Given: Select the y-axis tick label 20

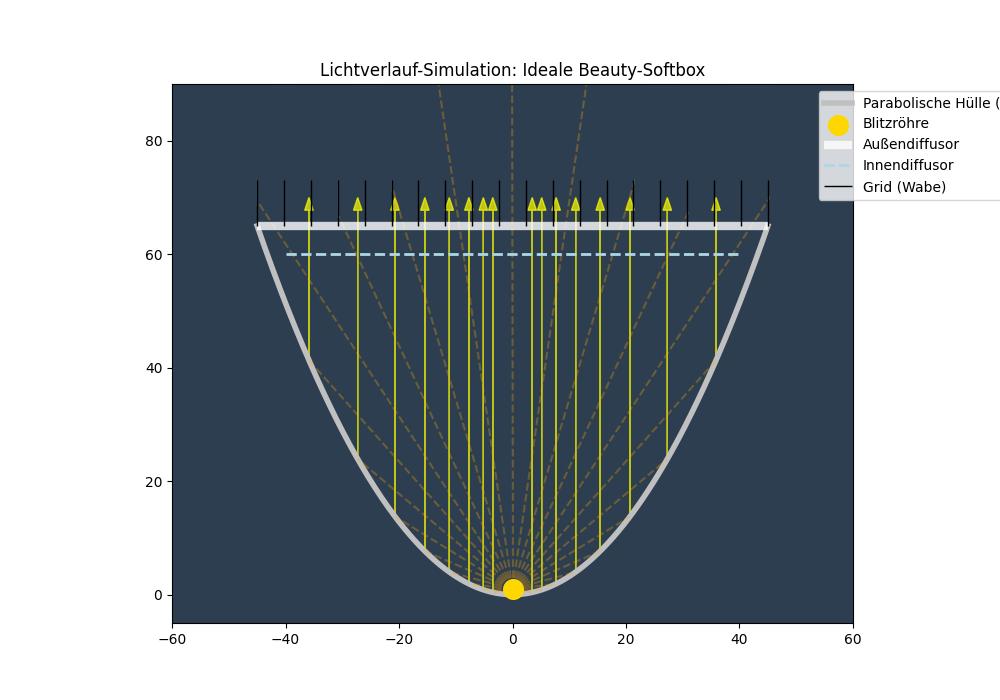Looking at the screenshot, I should [x=154, y=482].
